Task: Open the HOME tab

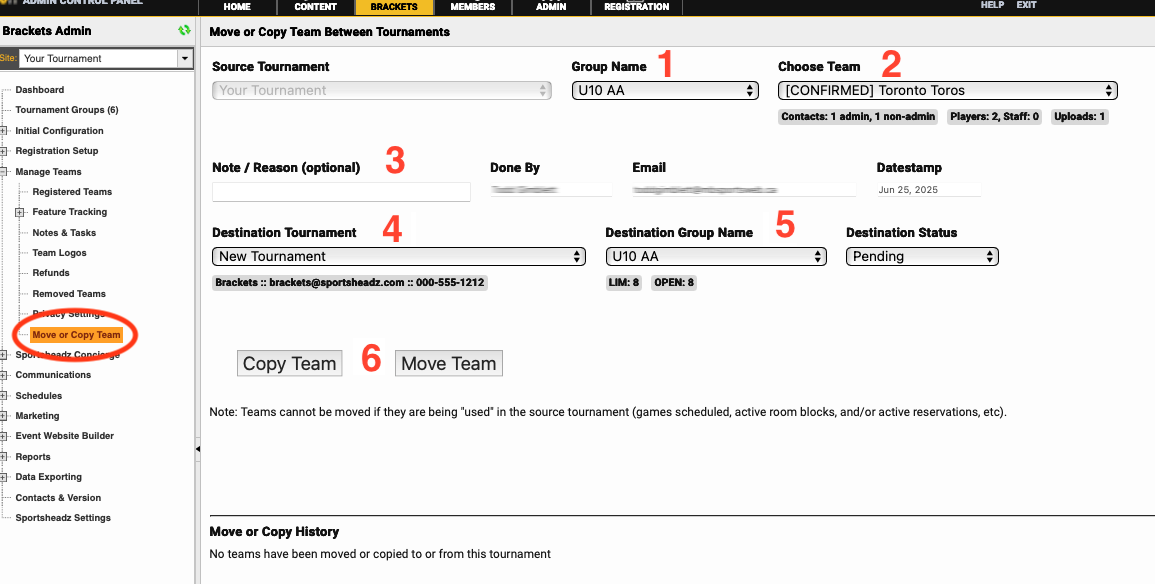Action: pos(237,7)
